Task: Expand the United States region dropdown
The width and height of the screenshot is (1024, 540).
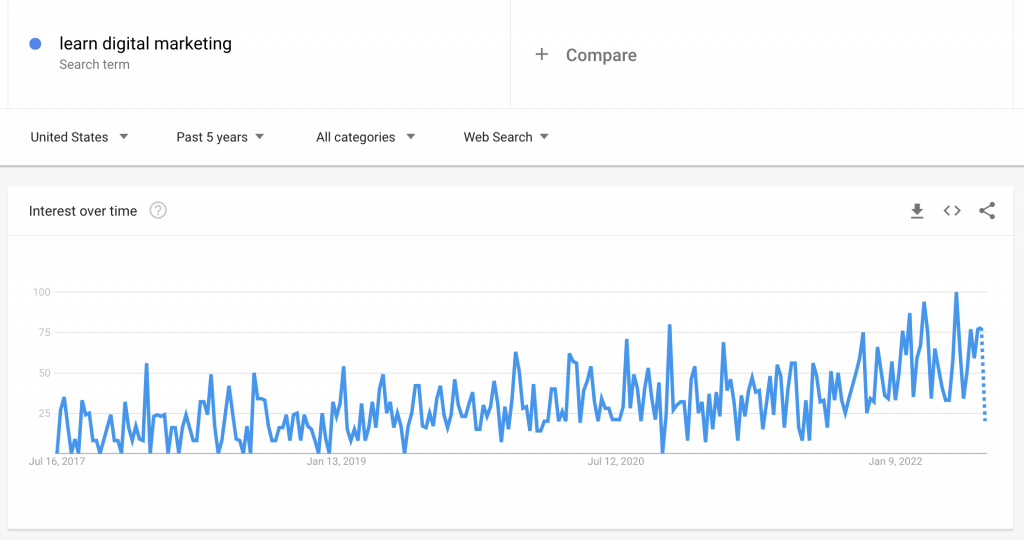Action: point(79,137)
